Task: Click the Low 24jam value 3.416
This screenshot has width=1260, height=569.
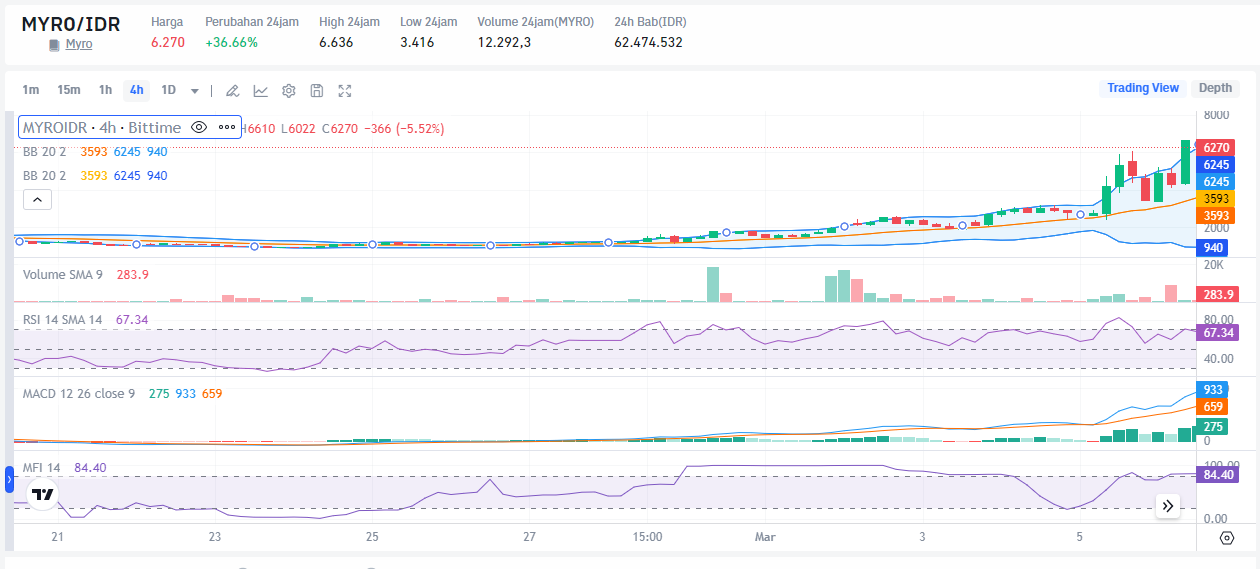Action: tap(417, 42)
